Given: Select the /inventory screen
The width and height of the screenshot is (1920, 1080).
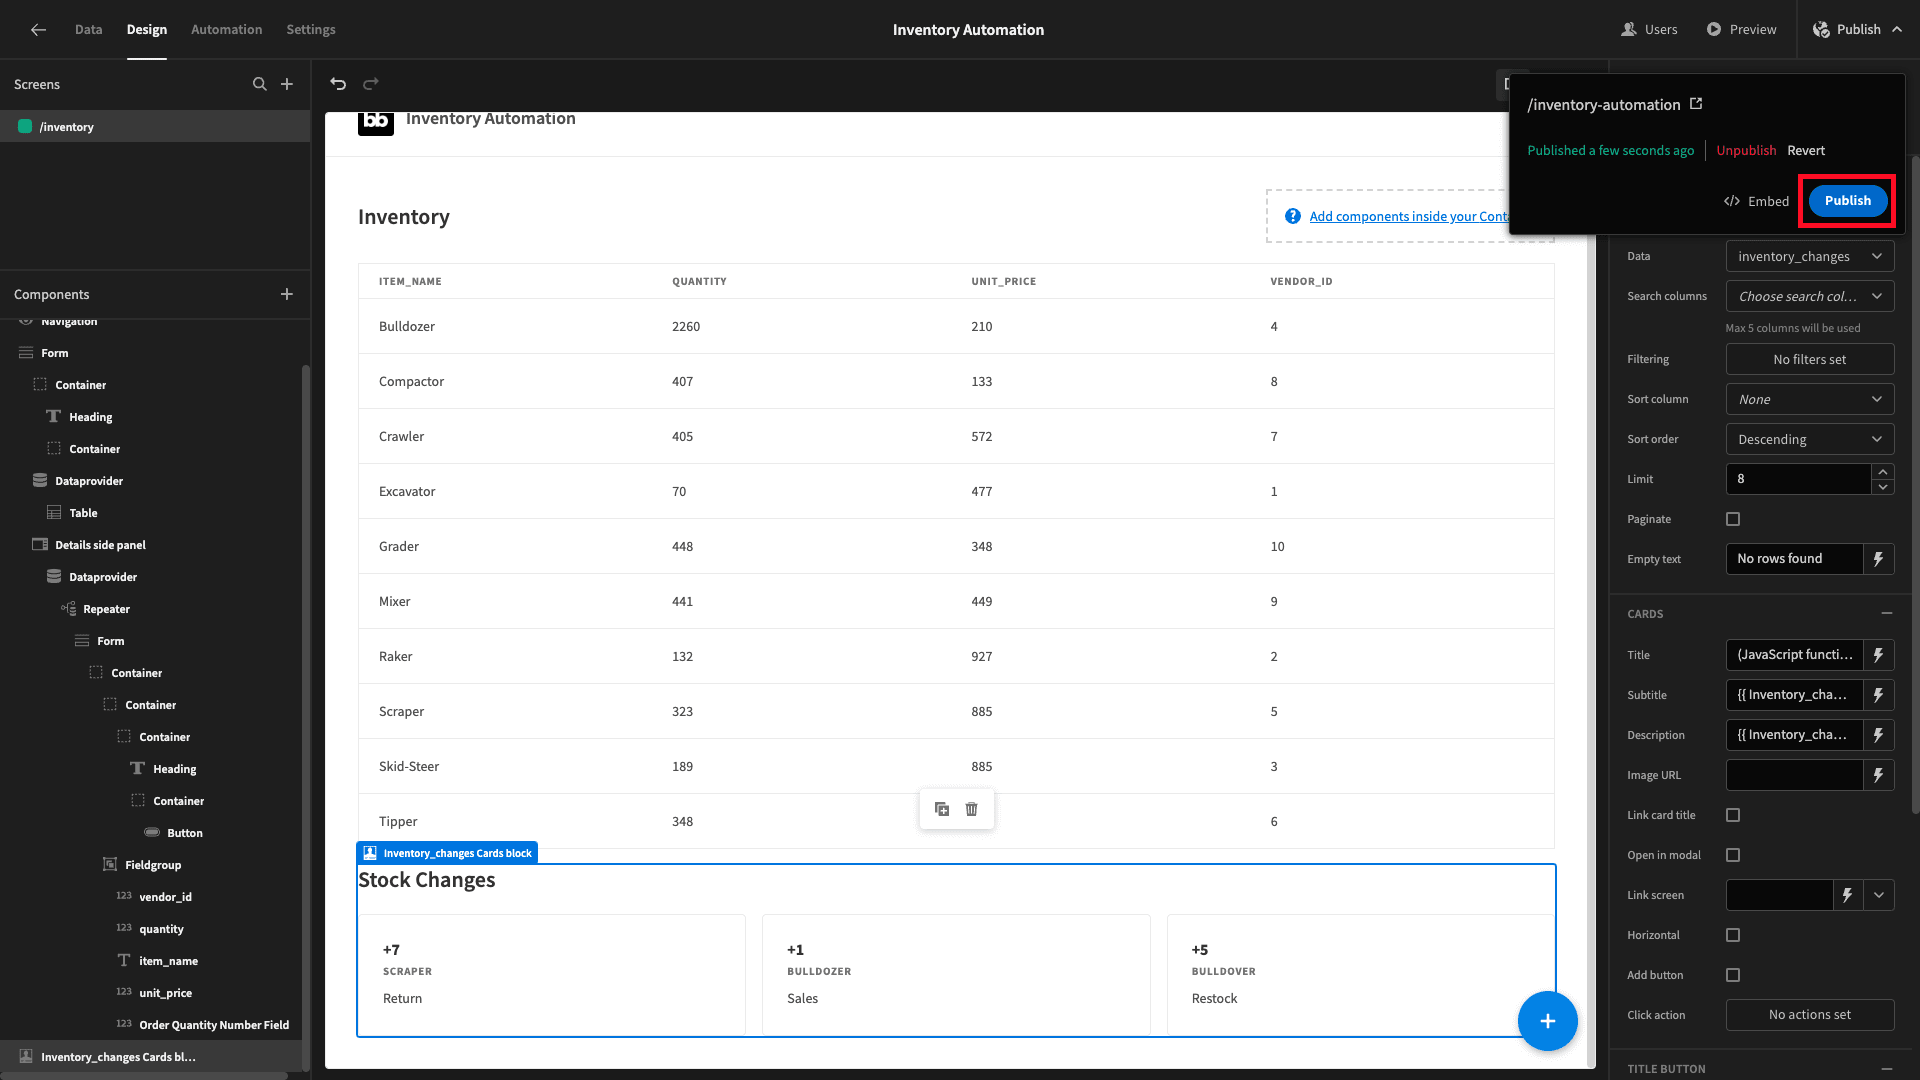Looking at the screenshot, I should 155,127.
